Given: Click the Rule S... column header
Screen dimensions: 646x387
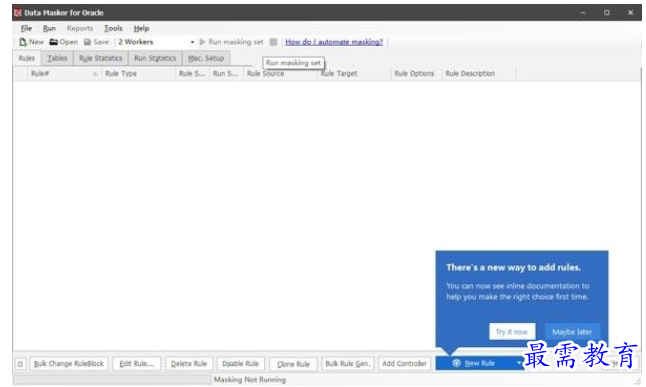Looking at the screenshot, I should [x=193, y=74].
